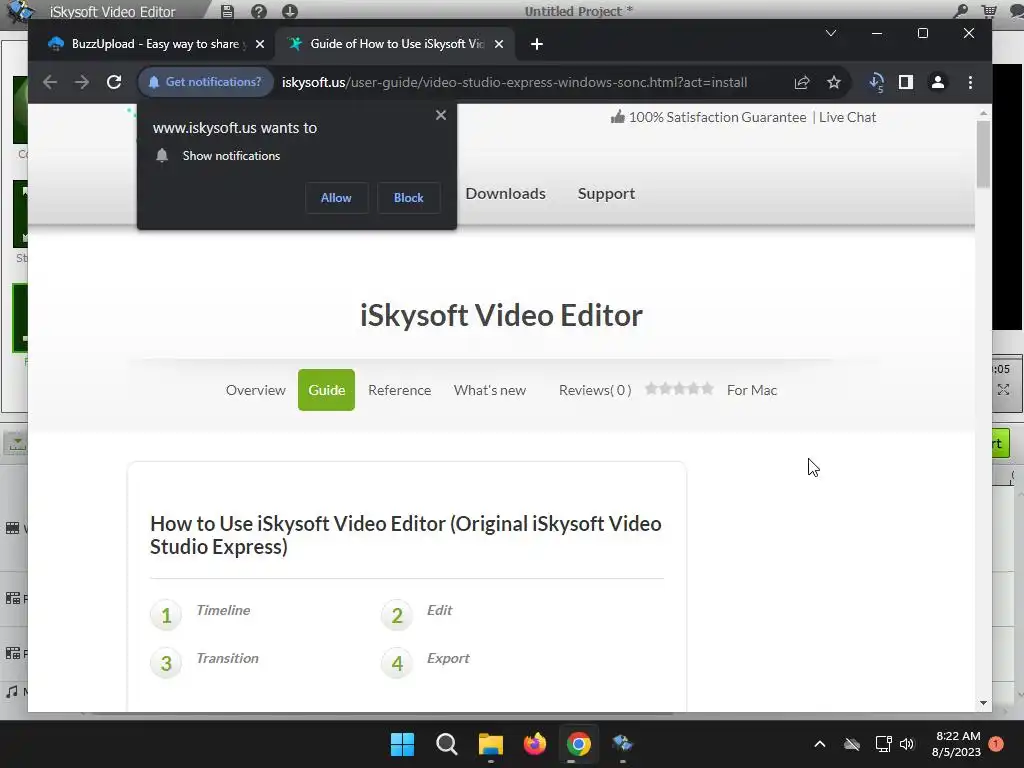The height and width of the screenshot is (768, 1024).
Task: Open Windows Start menu
Action: pyautogui.click(x=402, y=744)
